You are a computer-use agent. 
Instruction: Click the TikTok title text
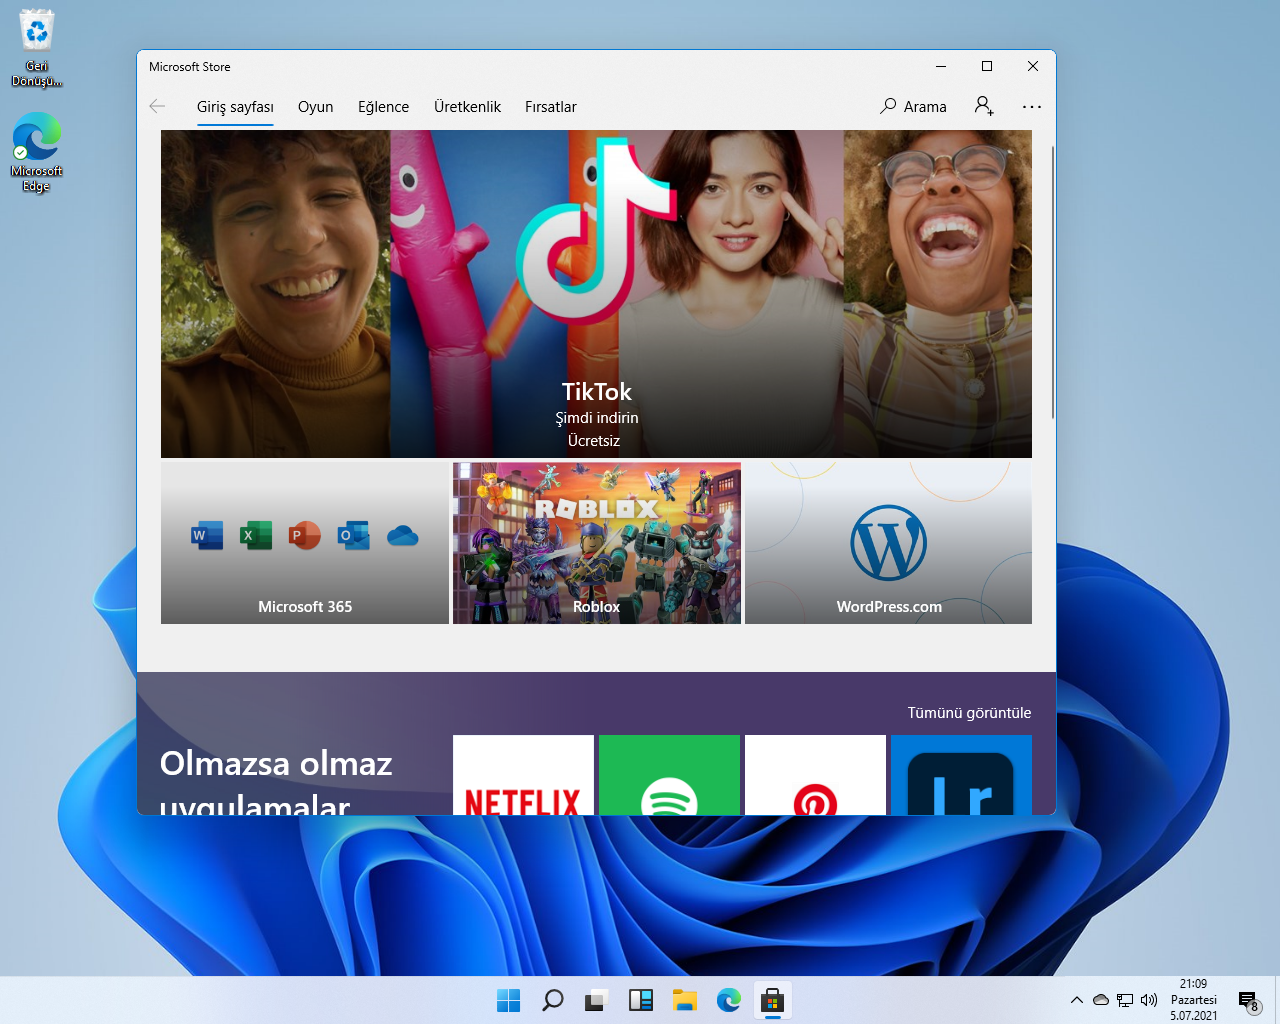tap(596, 392)
